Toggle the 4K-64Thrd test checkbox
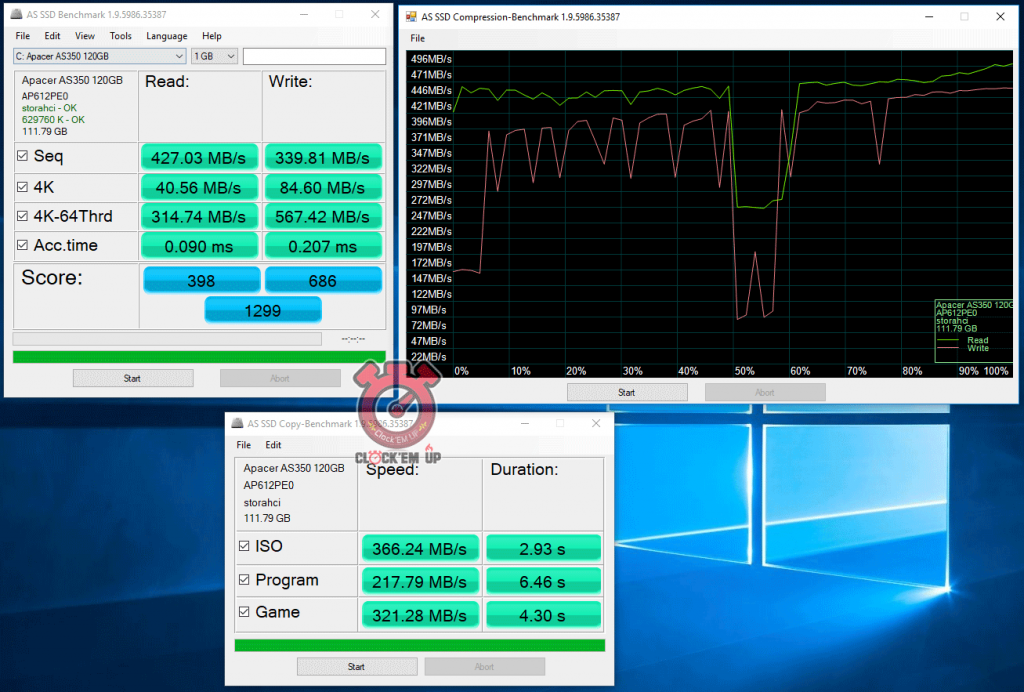Viewport: 1024px width, 692px height. coord(23,216)
